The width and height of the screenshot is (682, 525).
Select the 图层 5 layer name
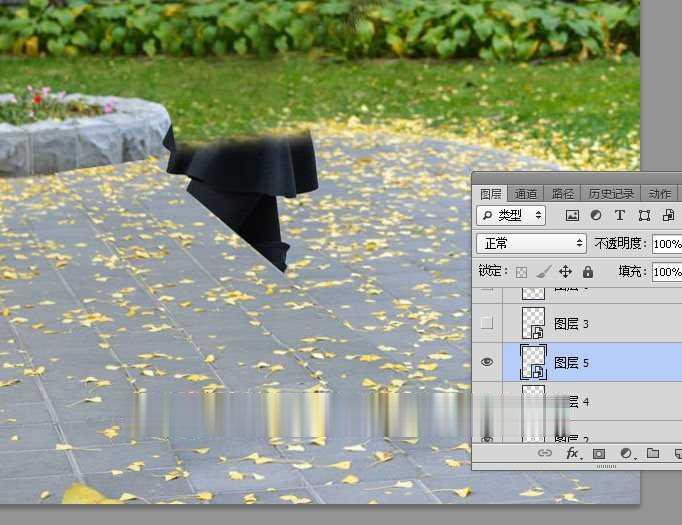[571, 363]
